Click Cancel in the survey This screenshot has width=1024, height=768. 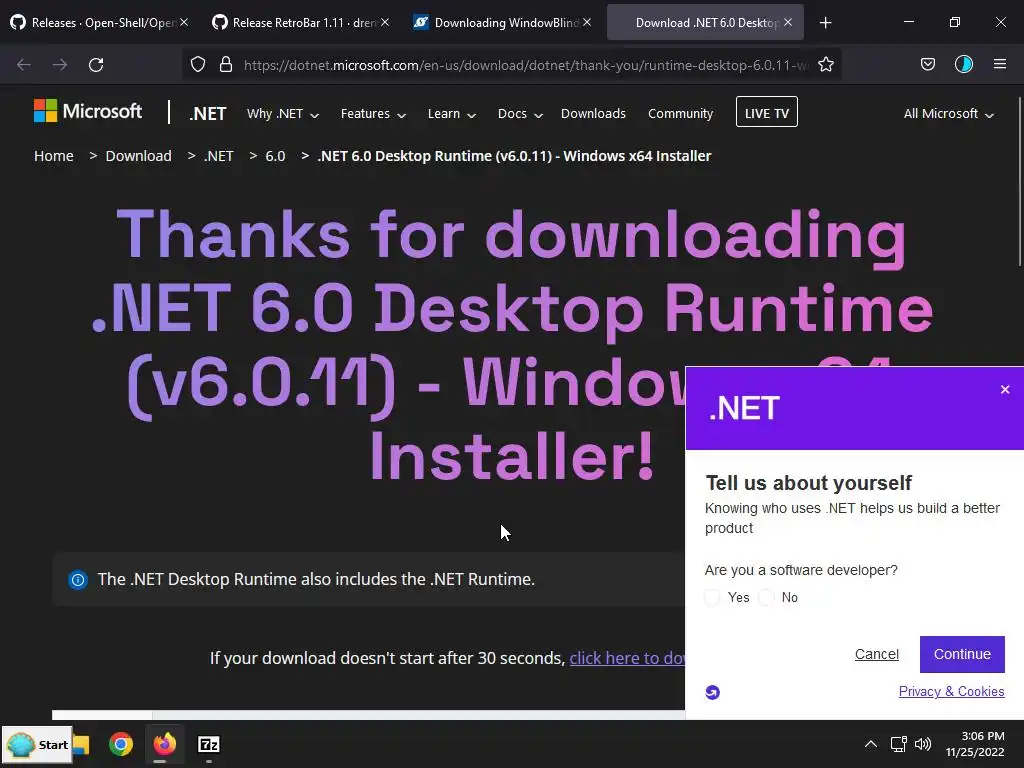click(x=876, y=654)
